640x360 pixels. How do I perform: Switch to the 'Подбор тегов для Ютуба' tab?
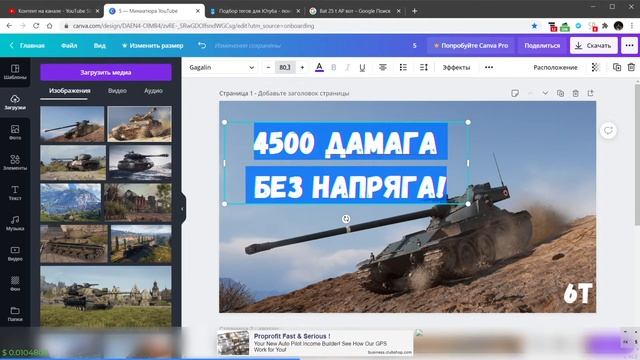click(x=255, y=11)
